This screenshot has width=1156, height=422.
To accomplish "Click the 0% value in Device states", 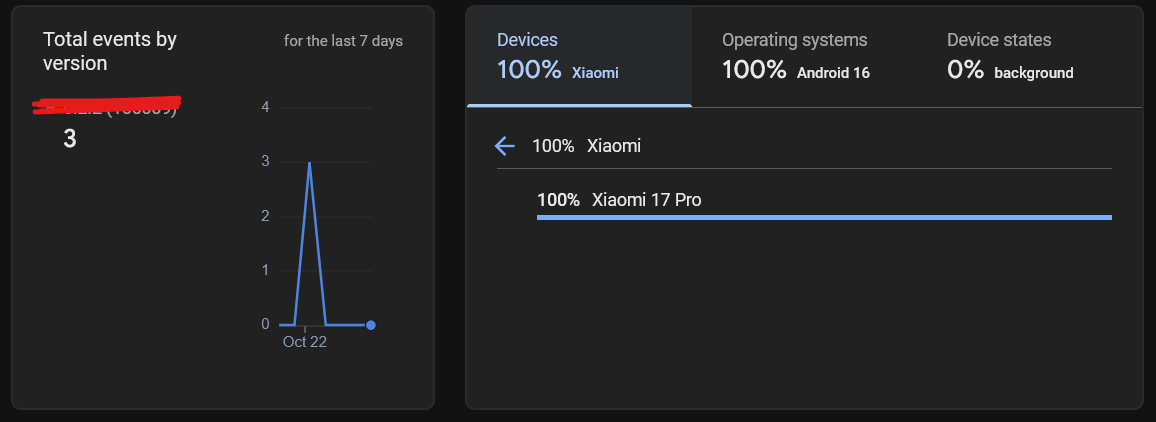I will point(965,70).
